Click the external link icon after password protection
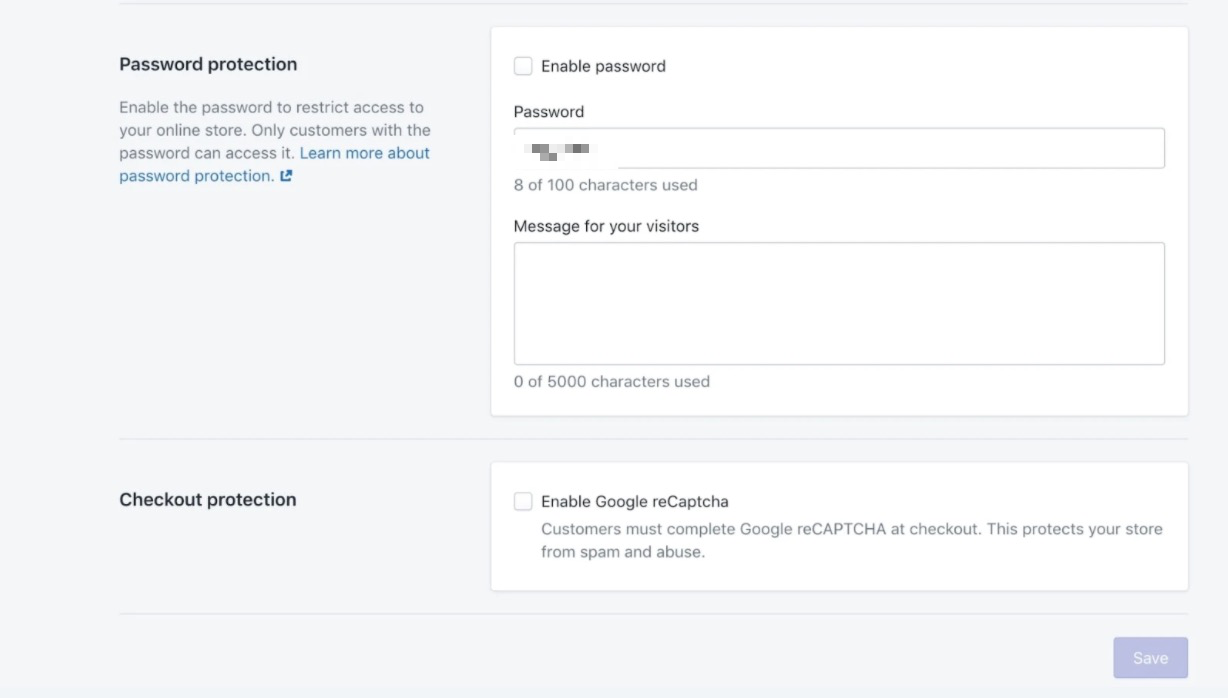Viewport: 1228px width, 698px height. [x=287, y=173]
